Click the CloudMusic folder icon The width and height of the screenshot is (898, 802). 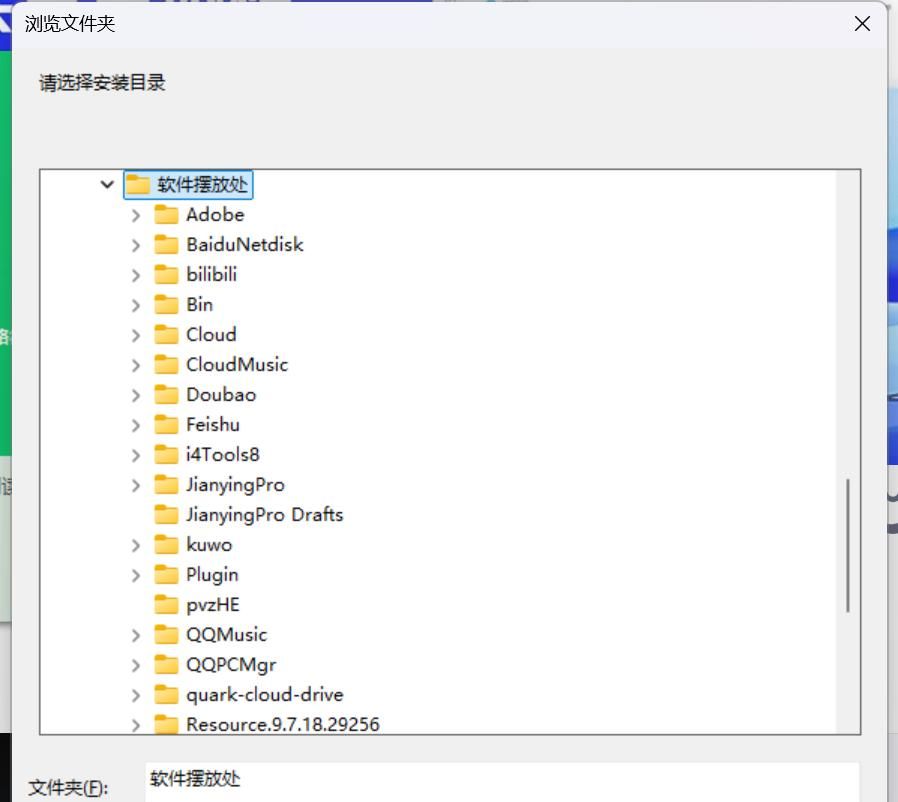click(166, 364)
